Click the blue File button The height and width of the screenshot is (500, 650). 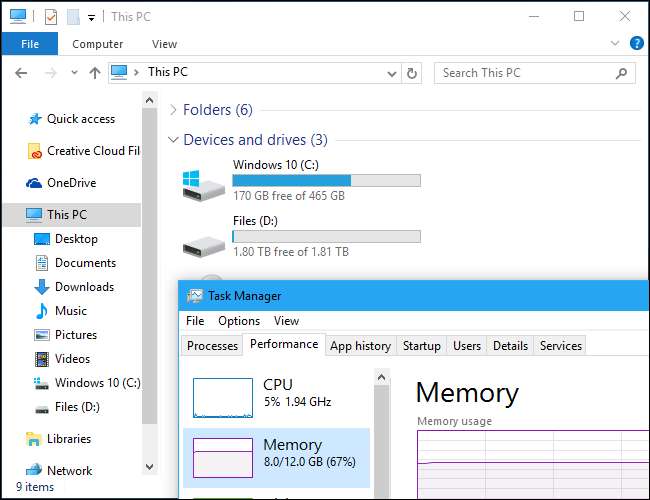click(29, 44)
